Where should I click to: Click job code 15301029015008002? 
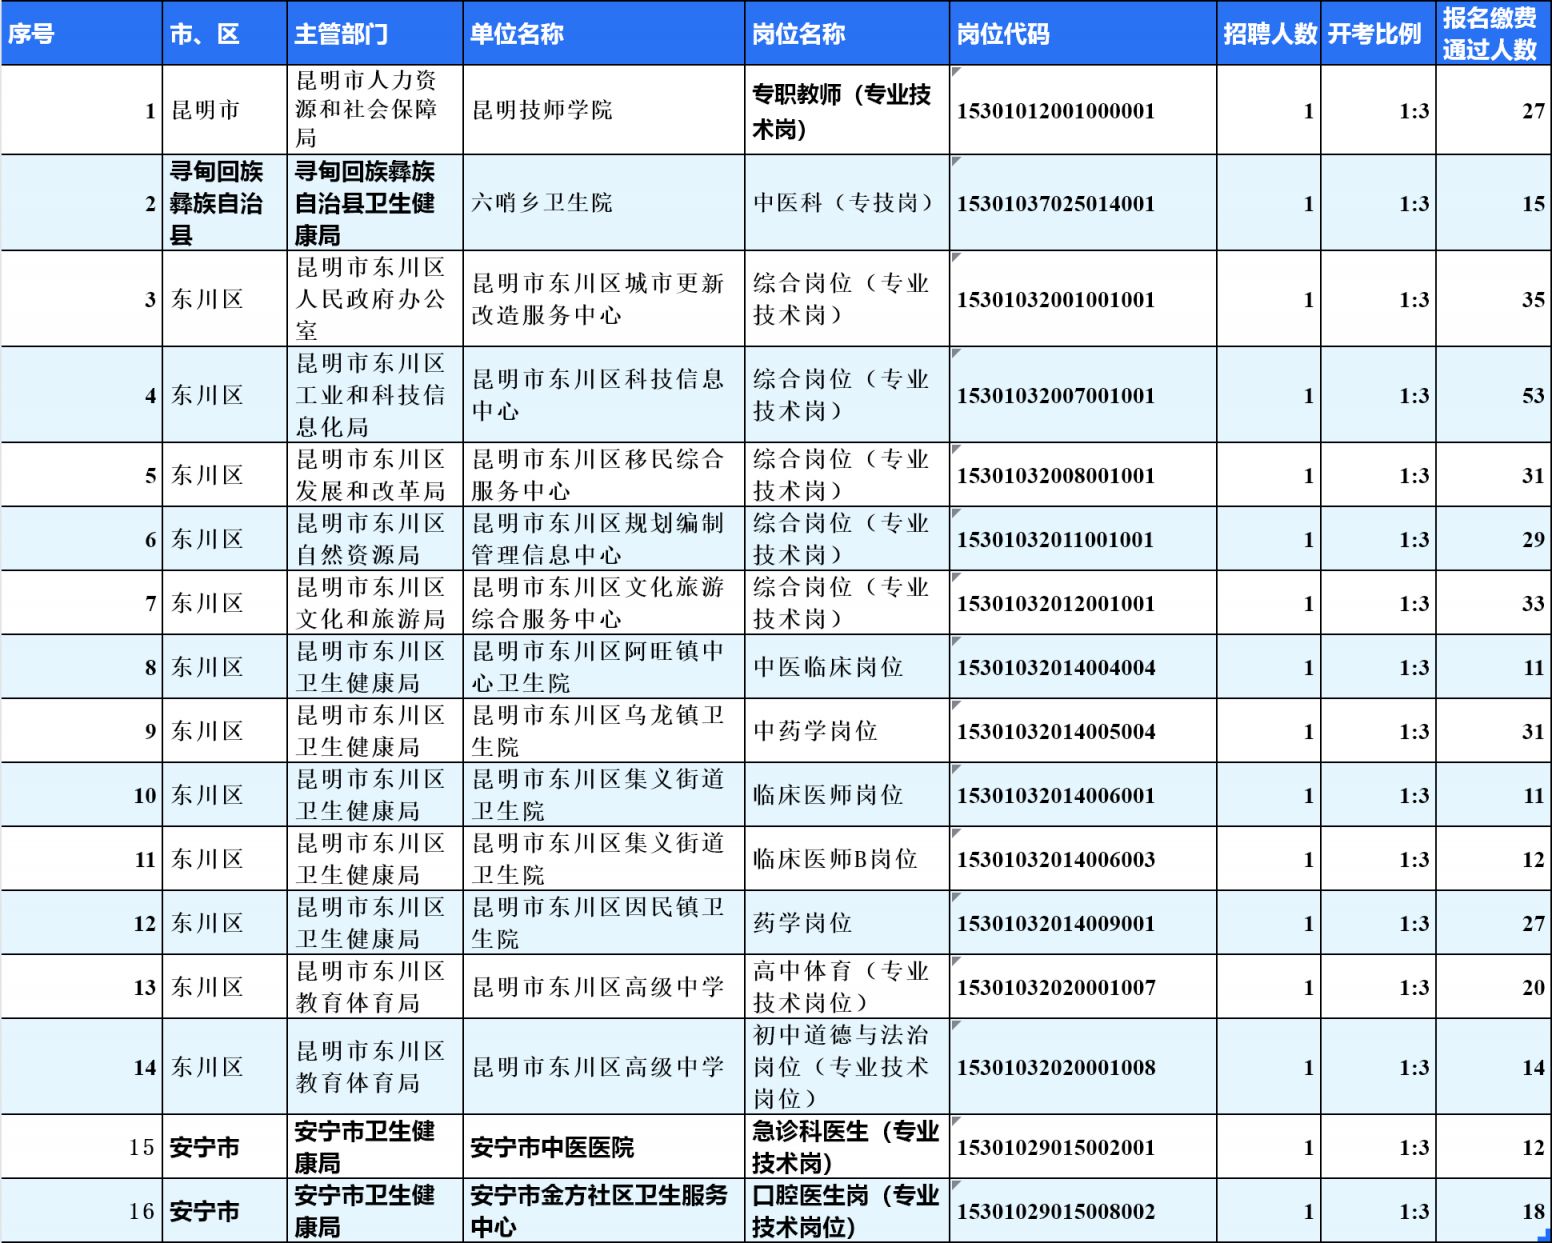(1083, 1211)
